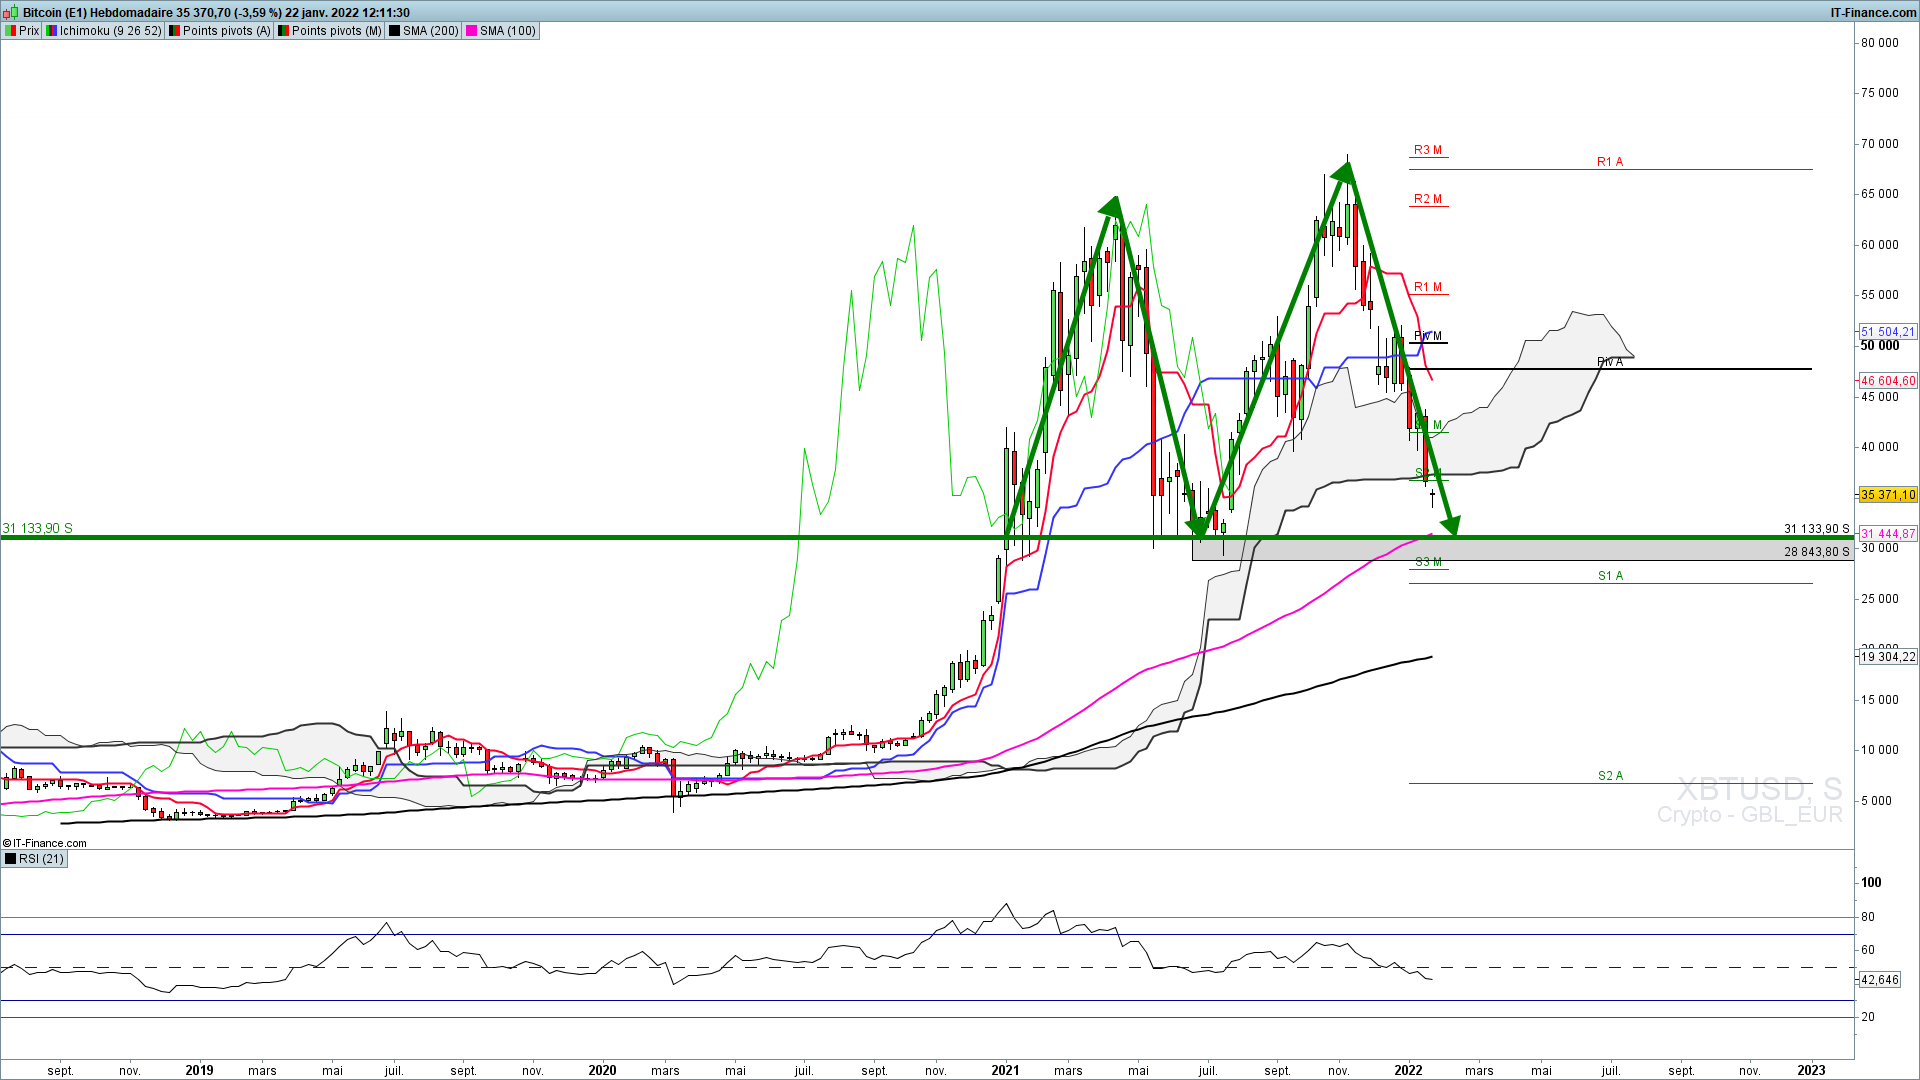Screen dimensions: 1920x1080
Task: Select the Points pivots (A) legend button
Action: 219,31
